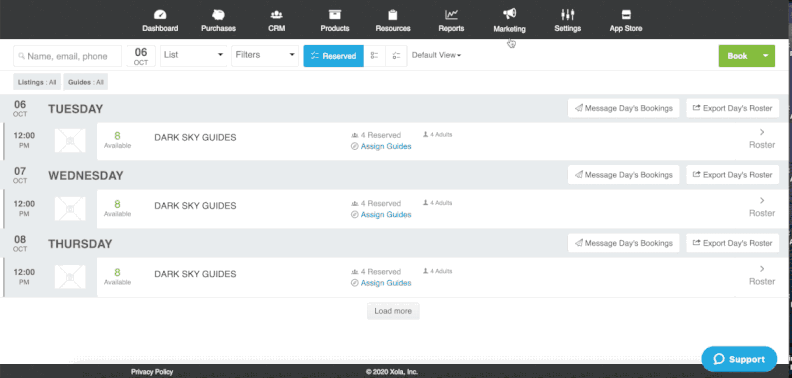Image resolution: width=792 pixels, height=378 pixels.
Task: Click Wednesday's Dark Sky Guides thumbnail
Action: [70, 209]
